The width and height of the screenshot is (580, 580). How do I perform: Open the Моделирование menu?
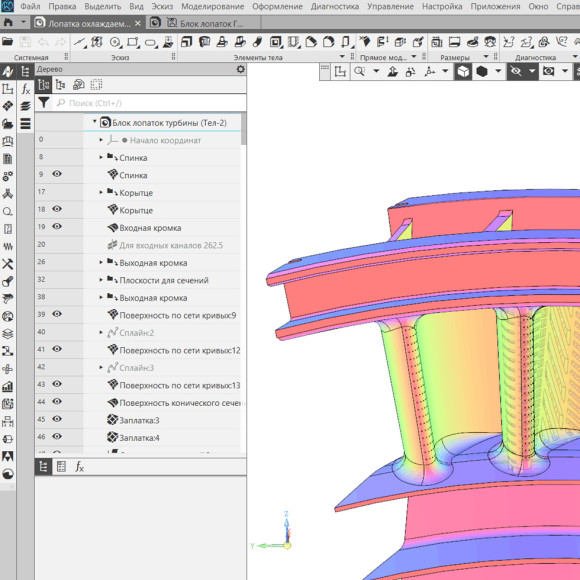tap(213, 6)
